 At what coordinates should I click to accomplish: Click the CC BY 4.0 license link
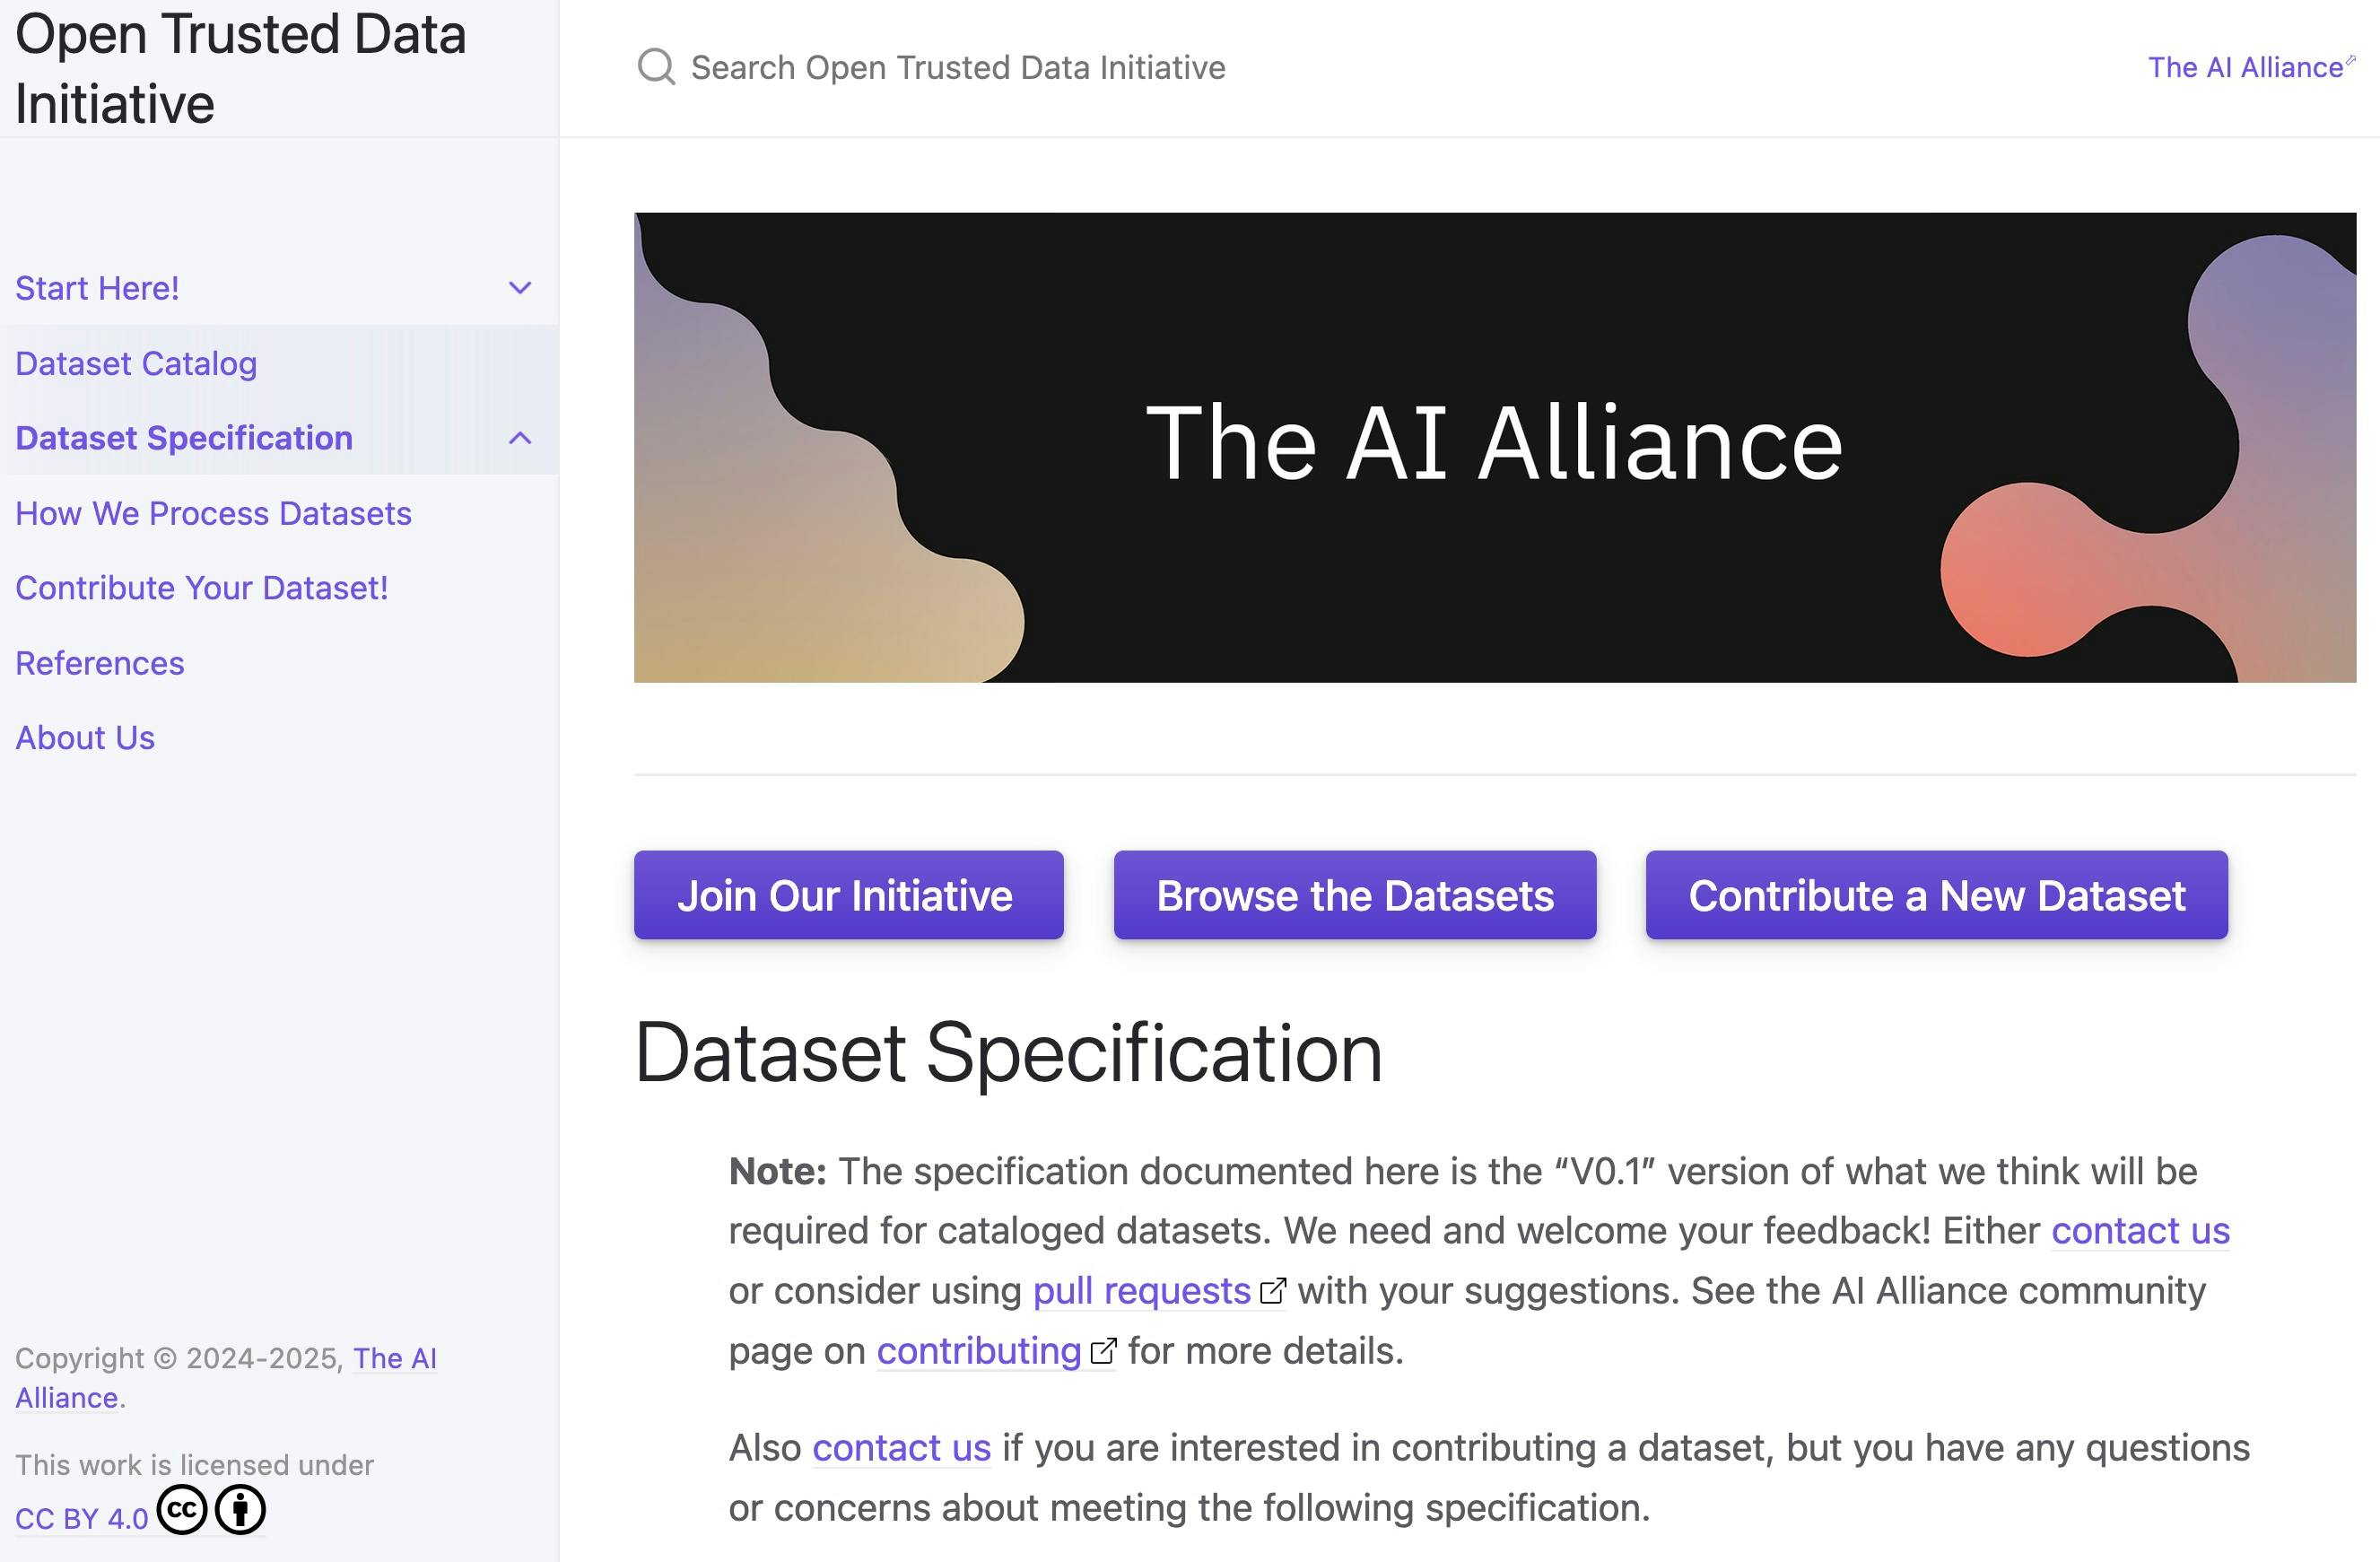point(80,1517)
